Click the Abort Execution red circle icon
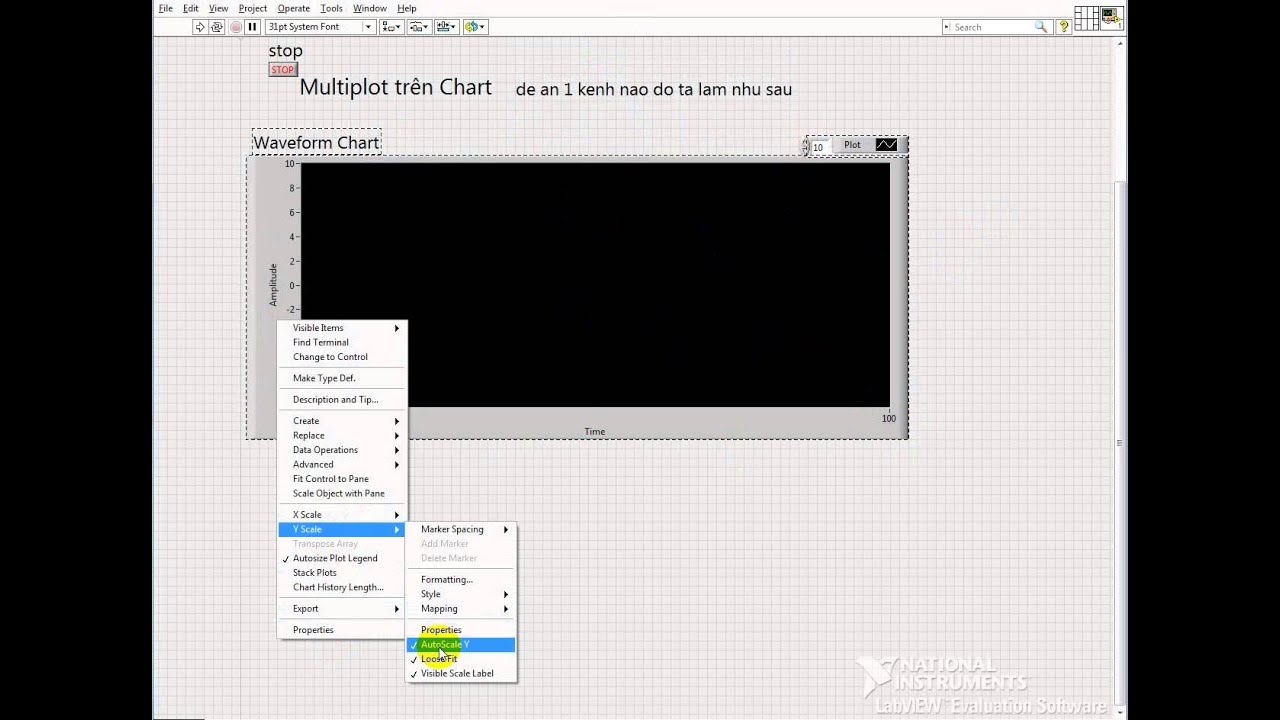Viewport: 1280px width, 720px height. click(235, 27)
